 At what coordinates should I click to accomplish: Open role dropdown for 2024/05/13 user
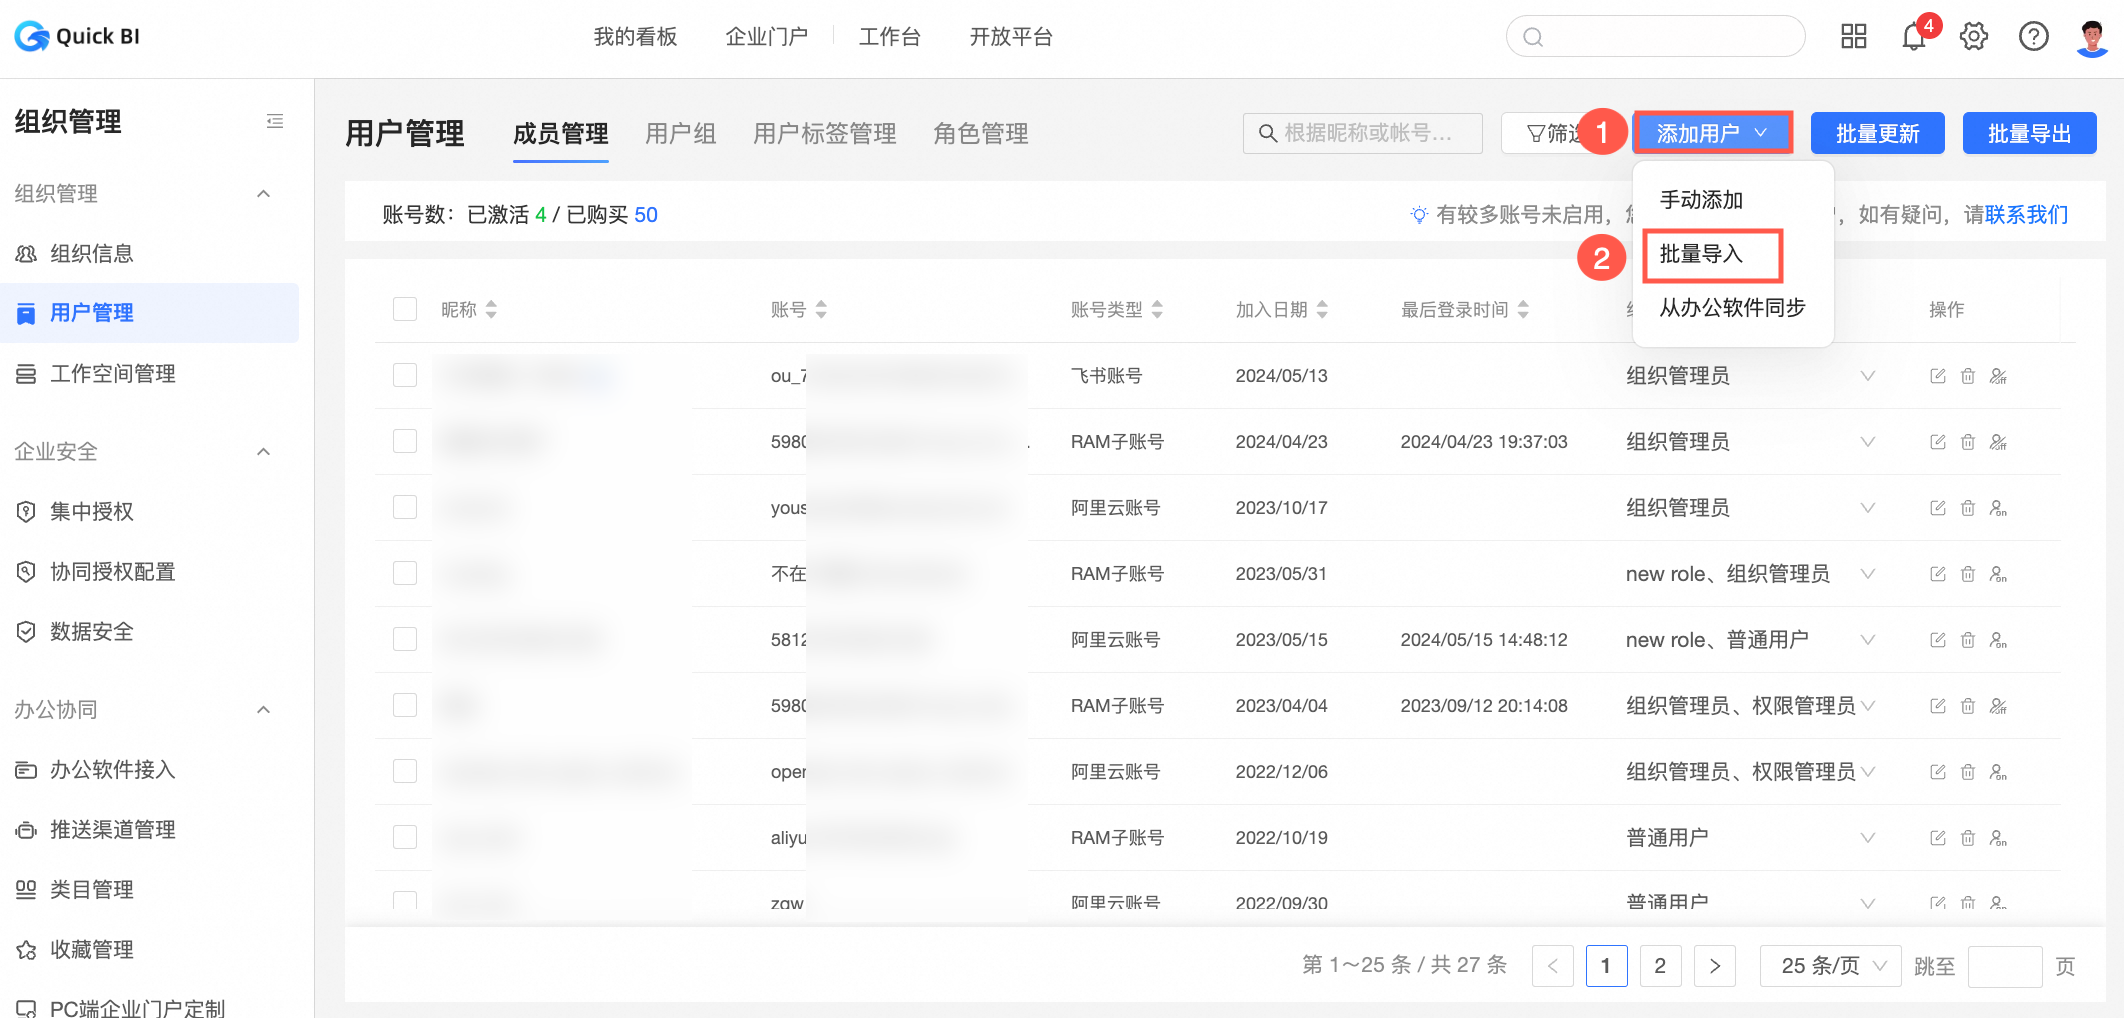tap(1867, 376)
